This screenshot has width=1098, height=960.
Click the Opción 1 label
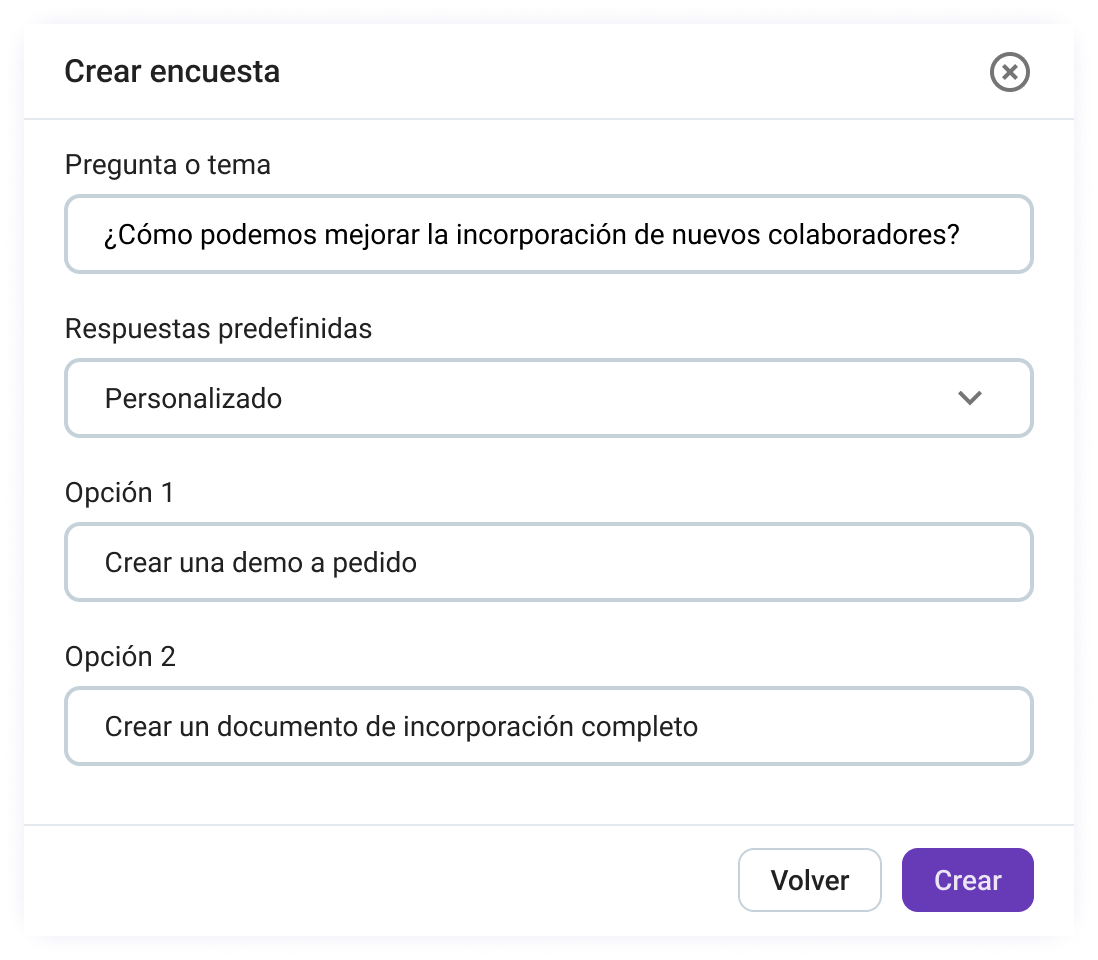(119, 492)
